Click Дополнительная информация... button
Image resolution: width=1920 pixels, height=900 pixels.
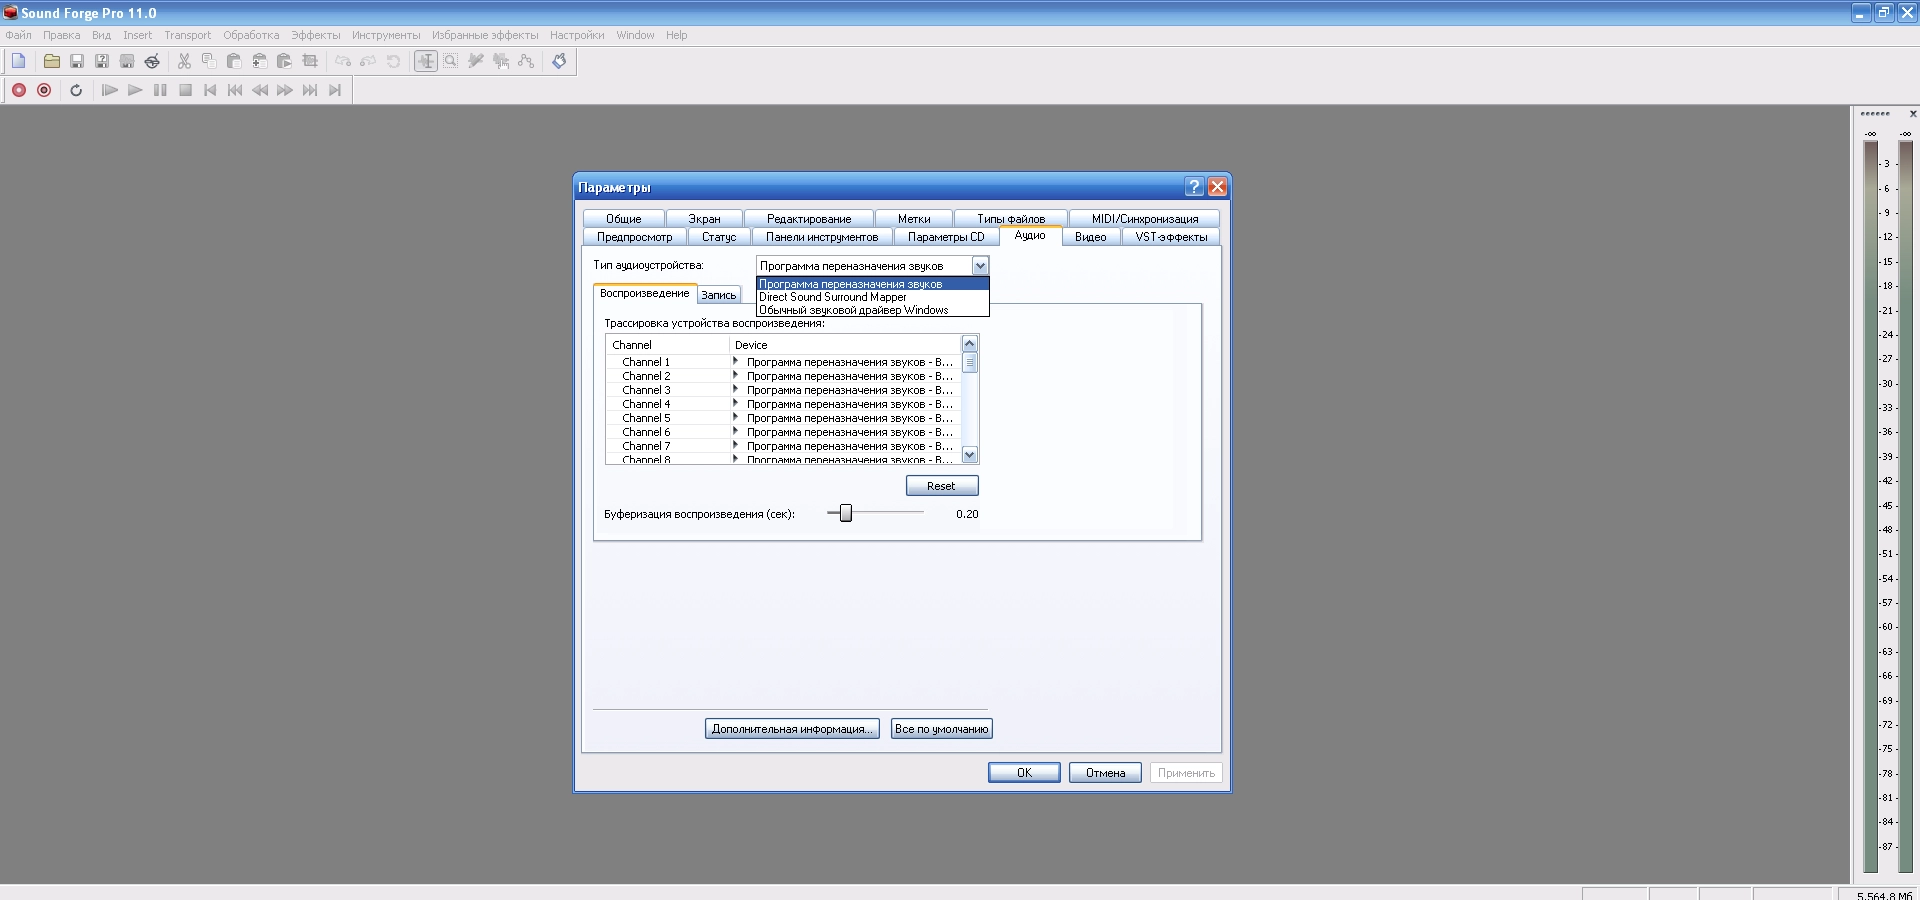point(792,729)
